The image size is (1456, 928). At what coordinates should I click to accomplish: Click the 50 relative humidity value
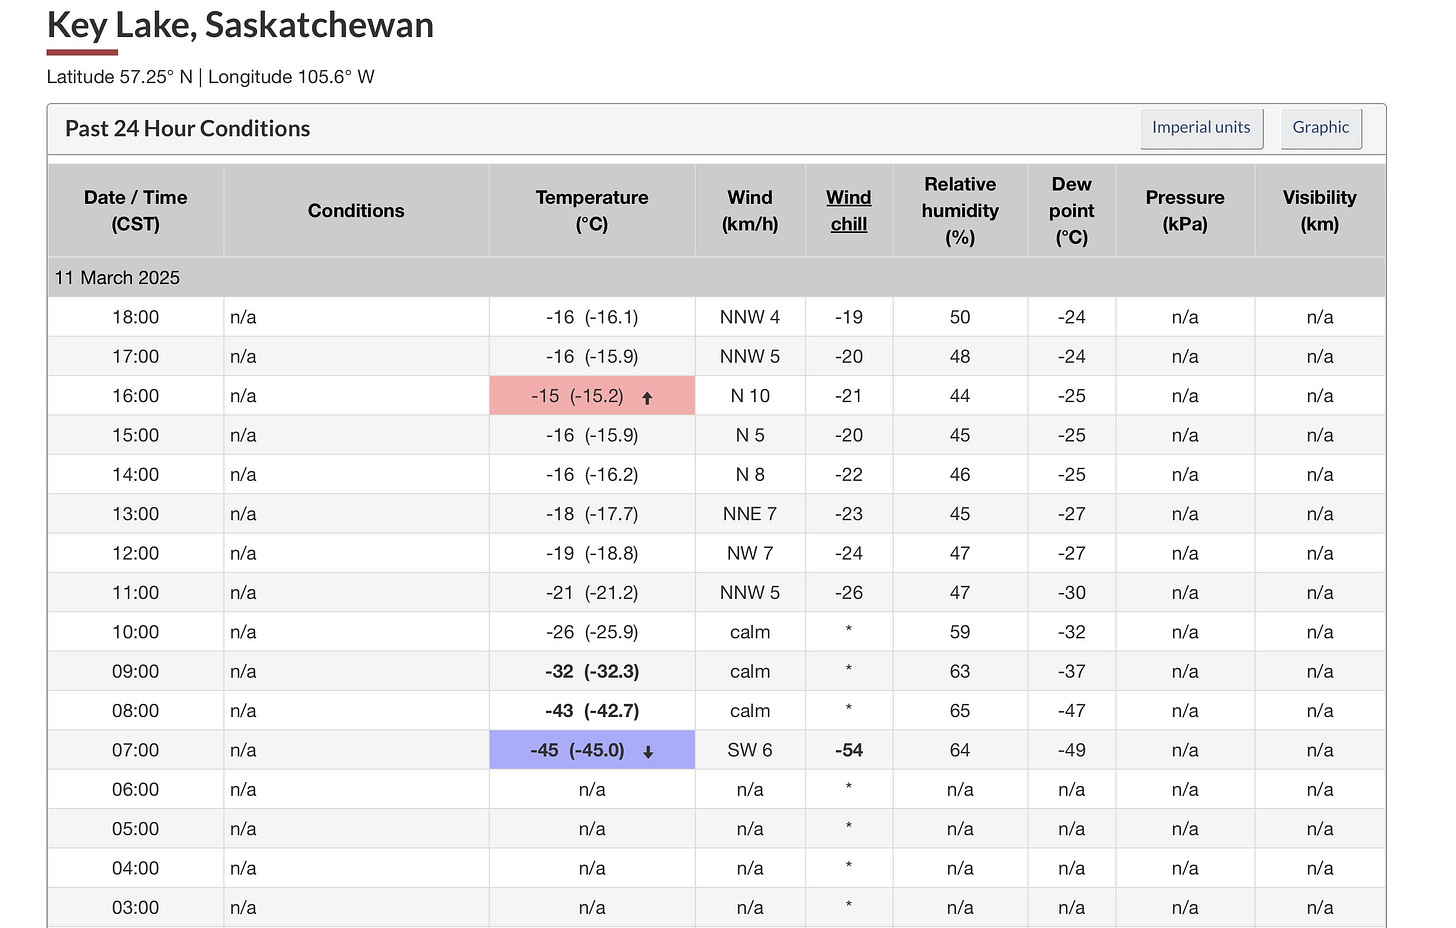click(960, 317)
